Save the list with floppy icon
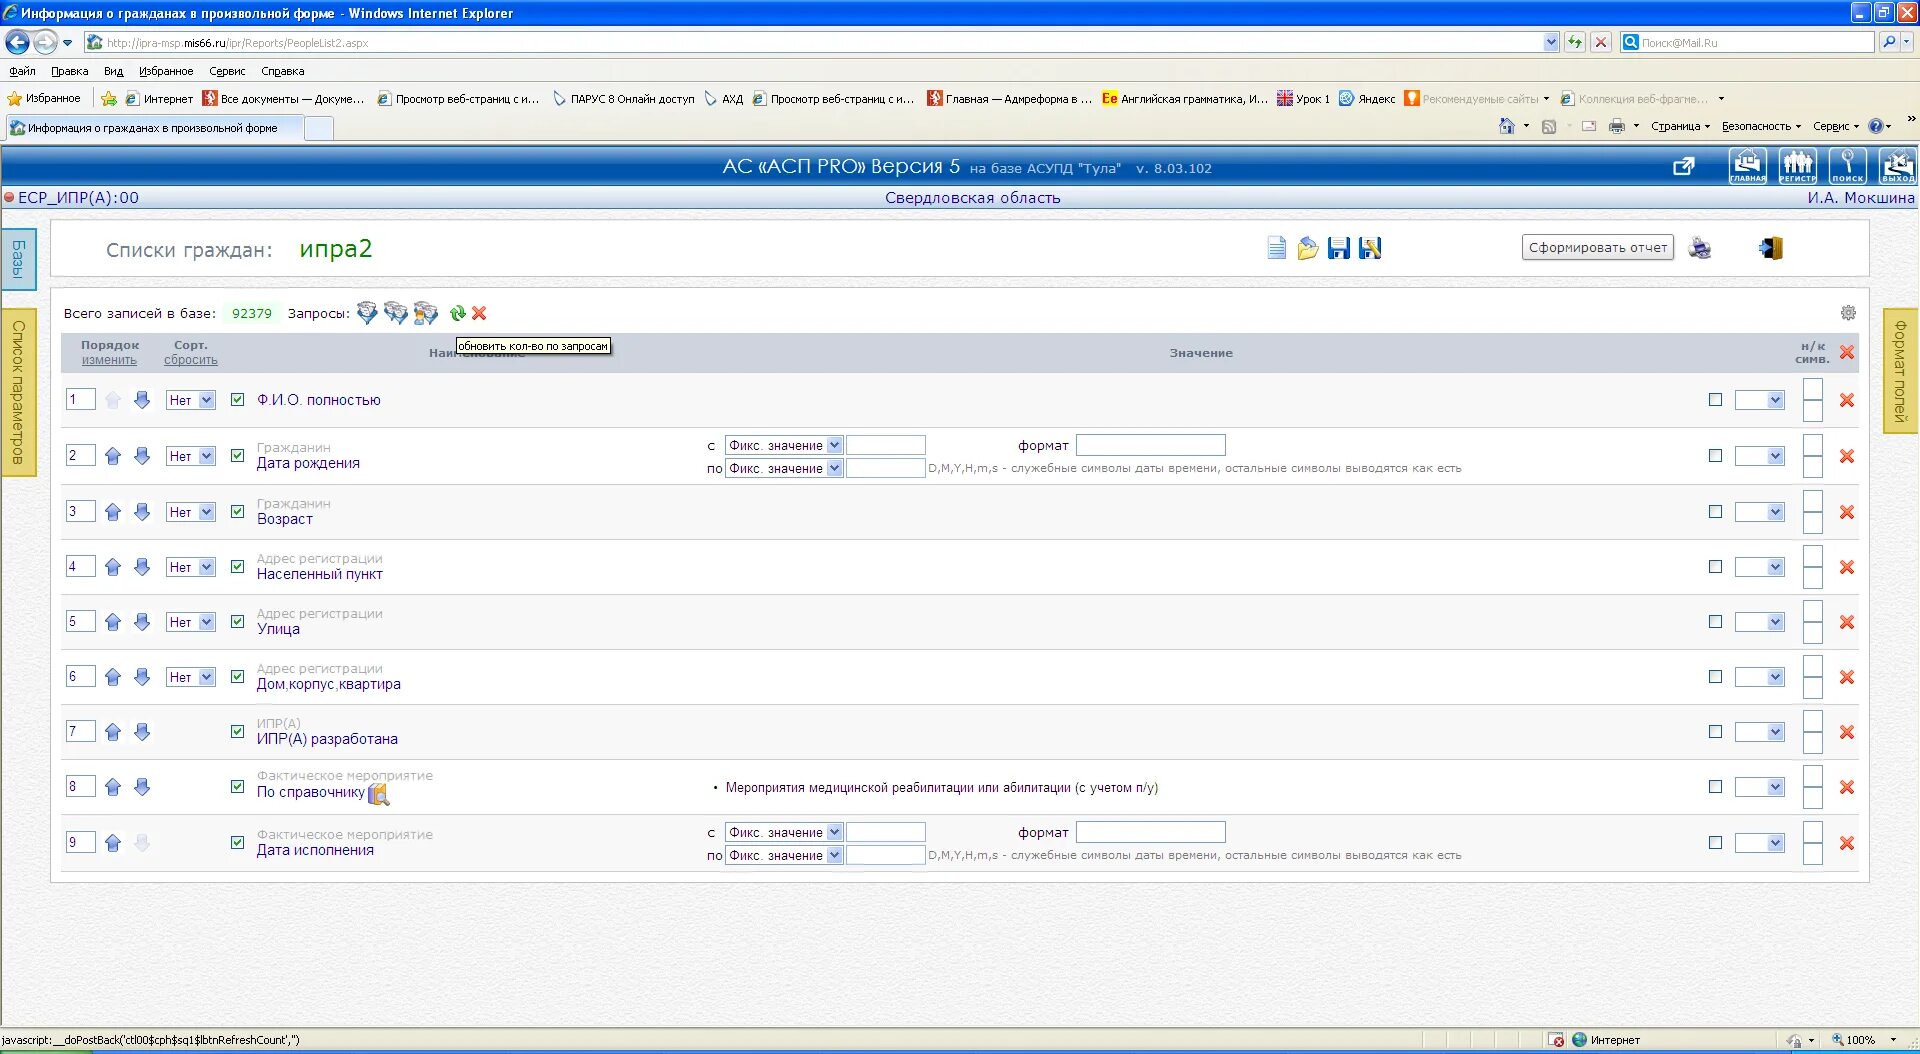The image size is (1920, 1054). [1339, 248]
